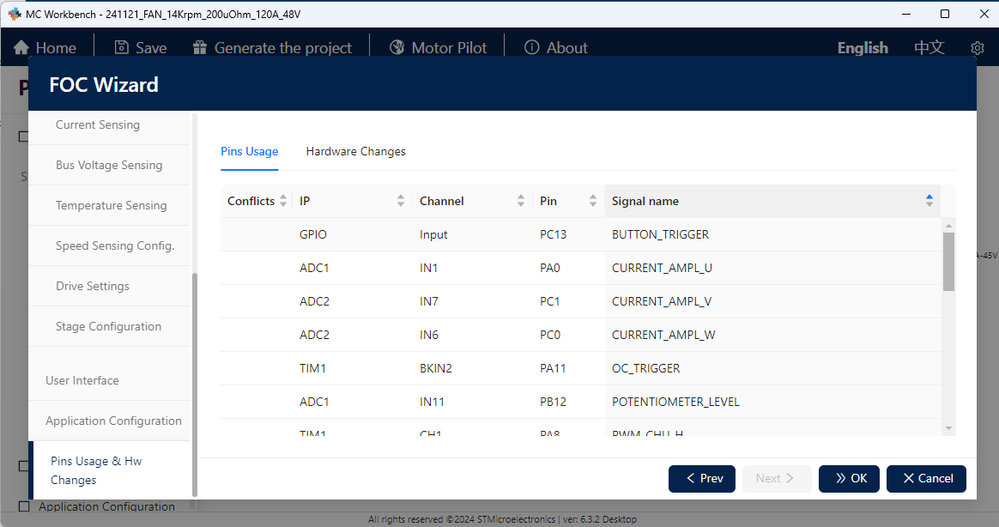Click the MC Workbench app logo icon
Image resolution: width=999 pixels, height=527 pixels.
pos(14,14)
